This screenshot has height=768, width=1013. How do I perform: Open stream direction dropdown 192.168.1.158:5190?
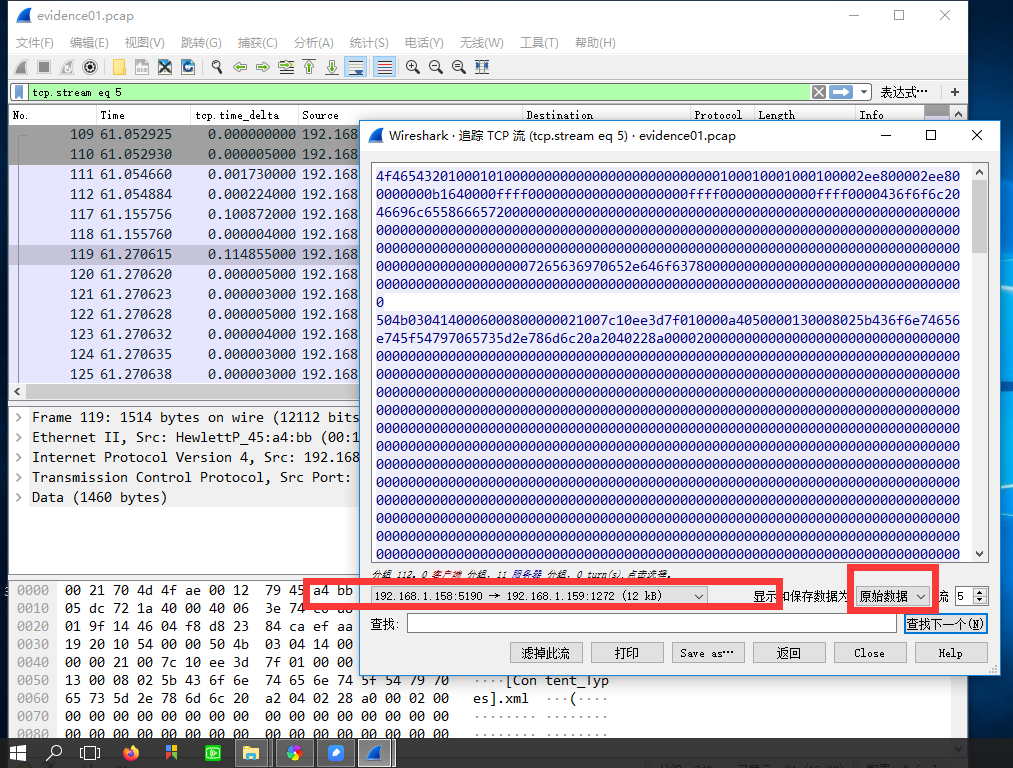coord(539,596)
